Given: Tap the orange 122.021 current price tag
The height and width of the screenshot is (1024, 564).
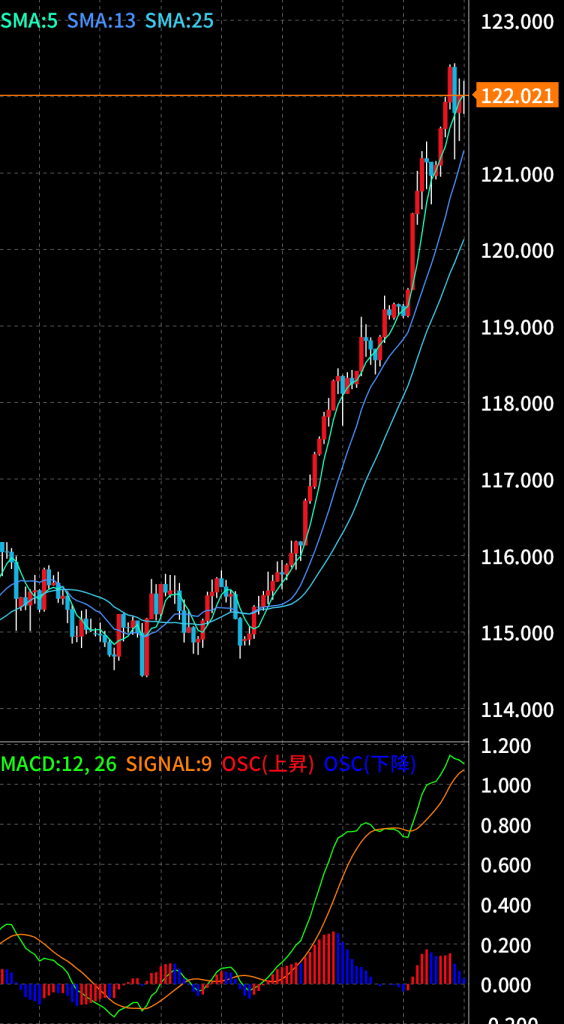Looking at the screenshot, I should [x=516, y=96].
